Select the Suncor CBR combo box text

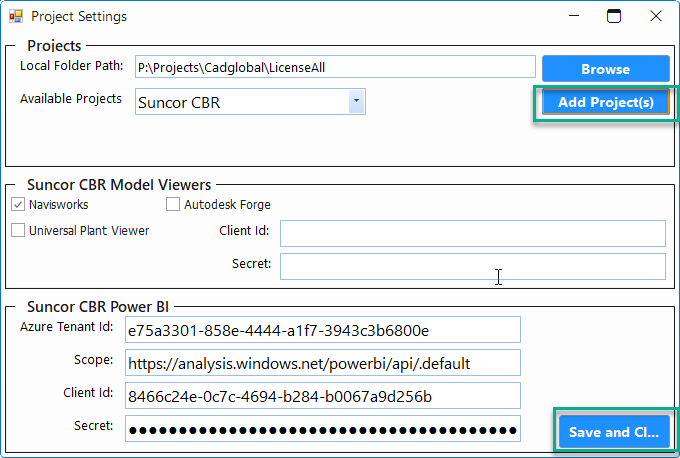pos(240,101)
